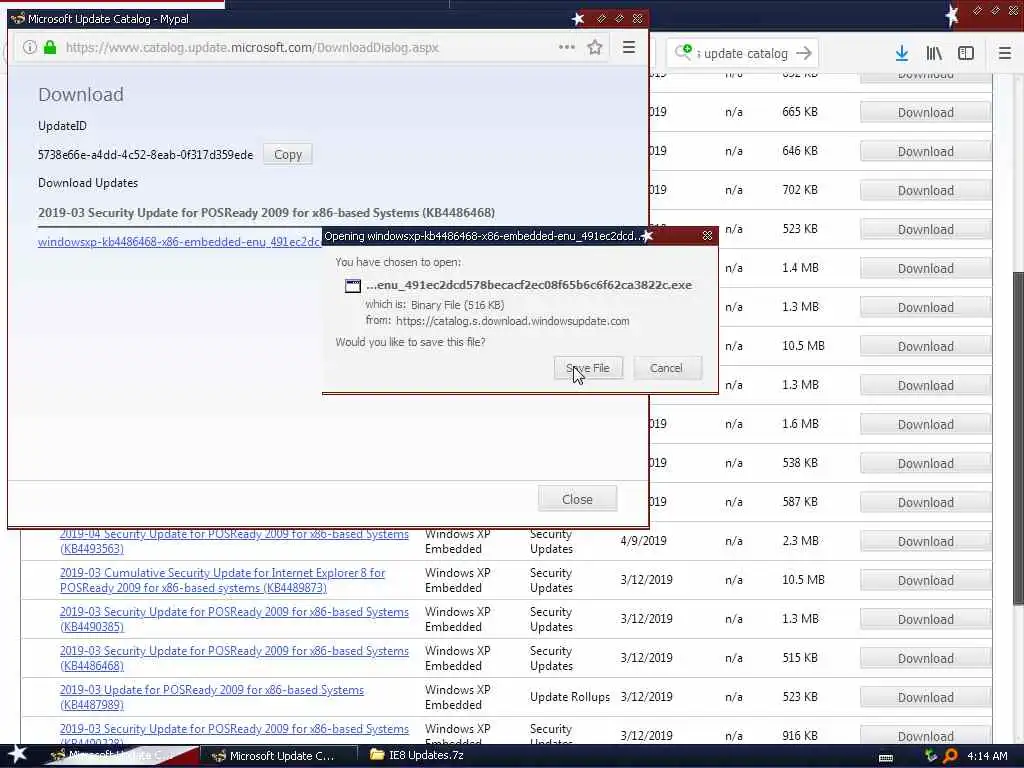Open page actions three-dots menu
The height and width of the screenshot is (768, 1024).
(566, 47)
